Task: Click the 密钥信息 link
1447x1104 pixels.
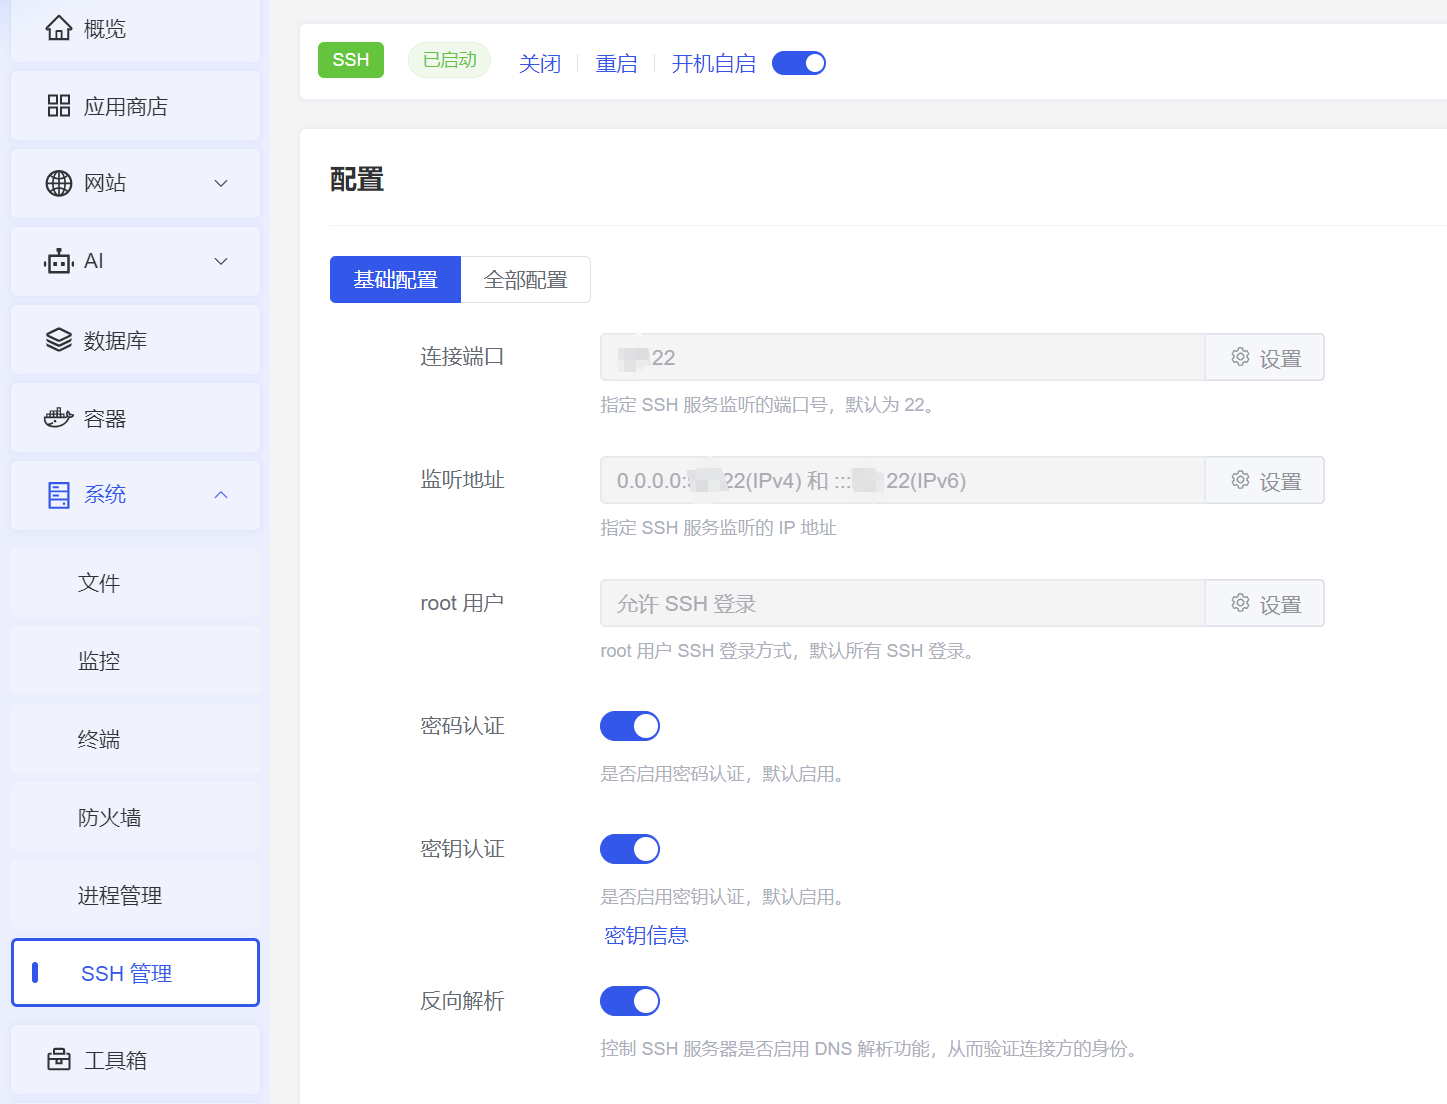Action: (x=646, y=935)
